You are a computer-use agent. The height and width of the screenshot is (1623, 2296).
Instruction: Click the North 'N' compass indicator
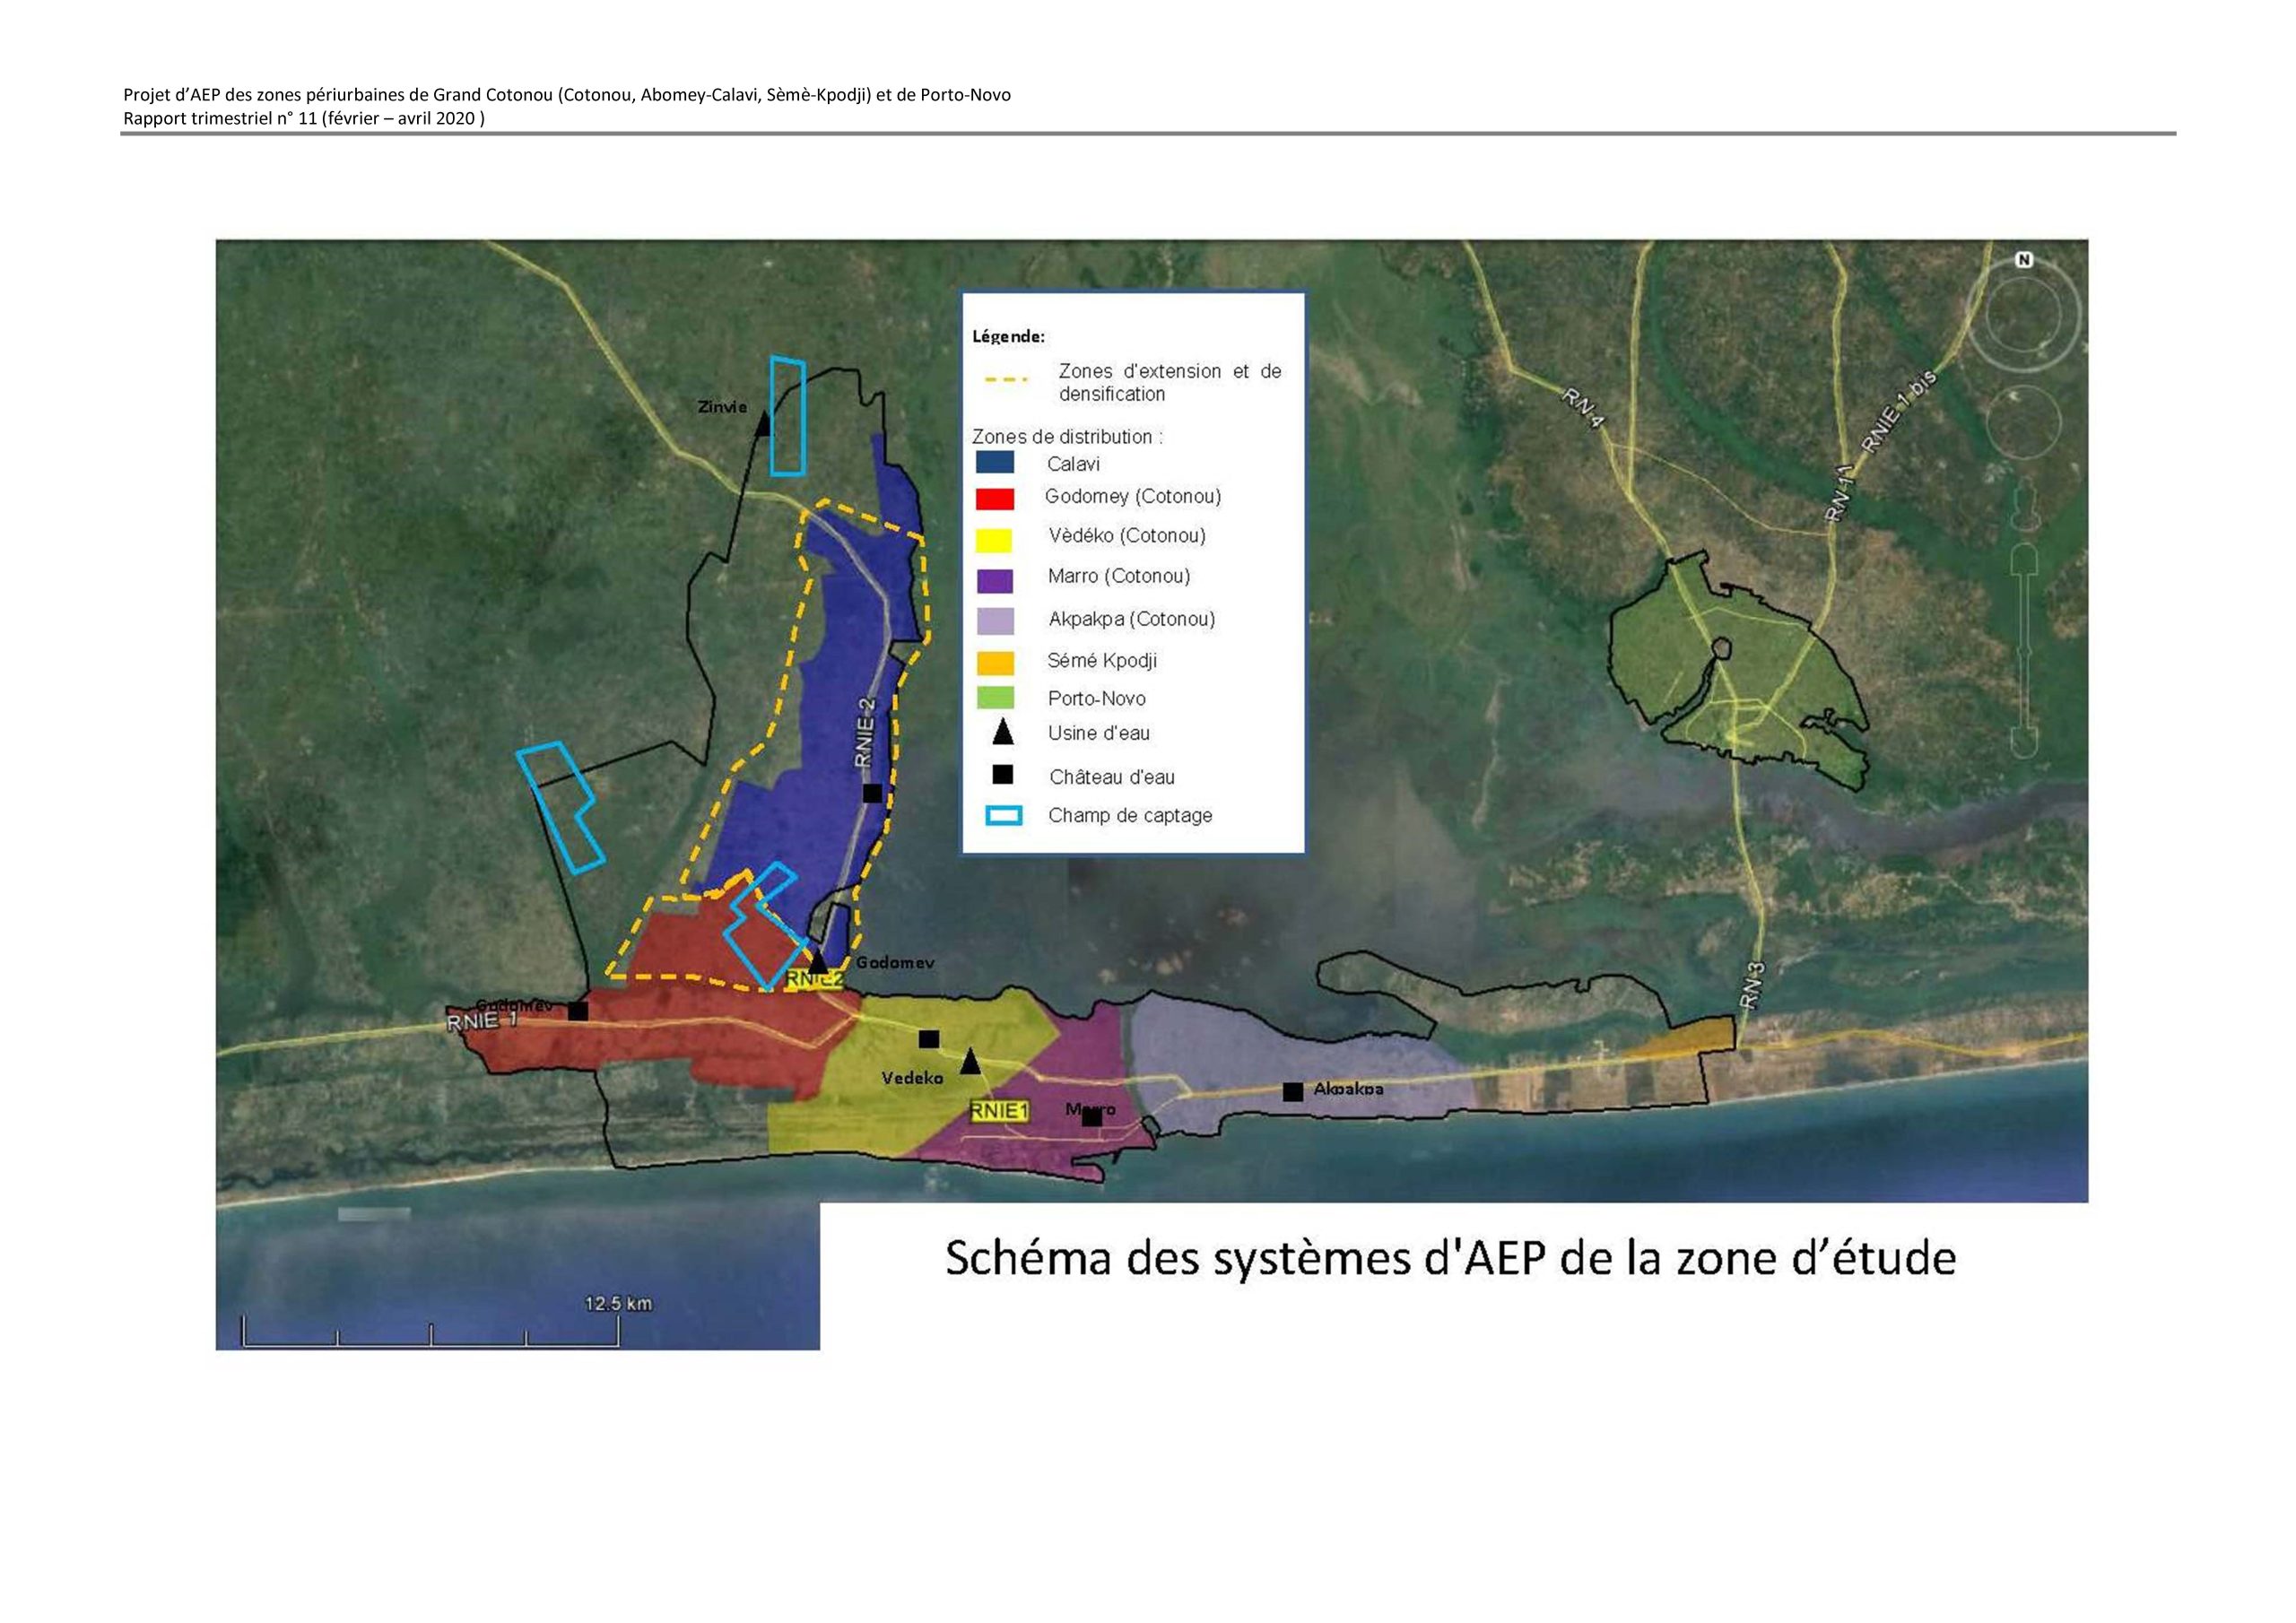[x=2024, y=260]
